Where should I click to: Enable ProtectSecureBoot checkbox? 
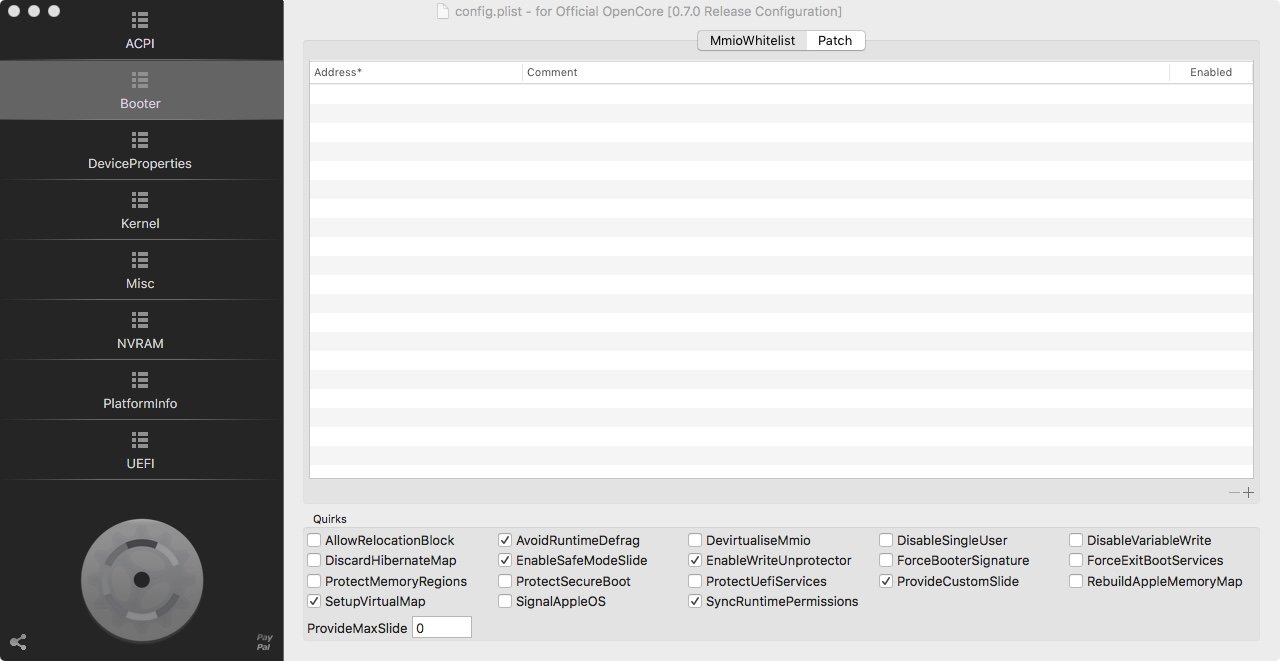coord(506,581)
